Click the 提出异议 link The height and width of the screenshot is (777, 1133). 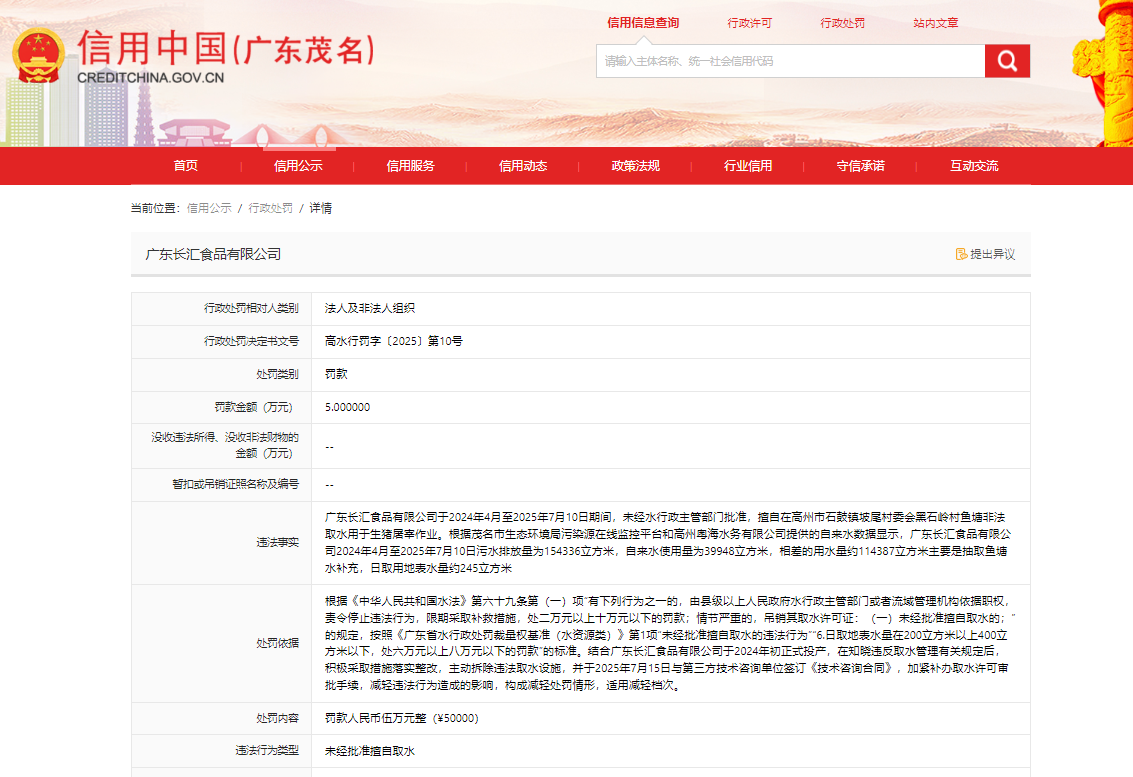[x=992, y=254]
